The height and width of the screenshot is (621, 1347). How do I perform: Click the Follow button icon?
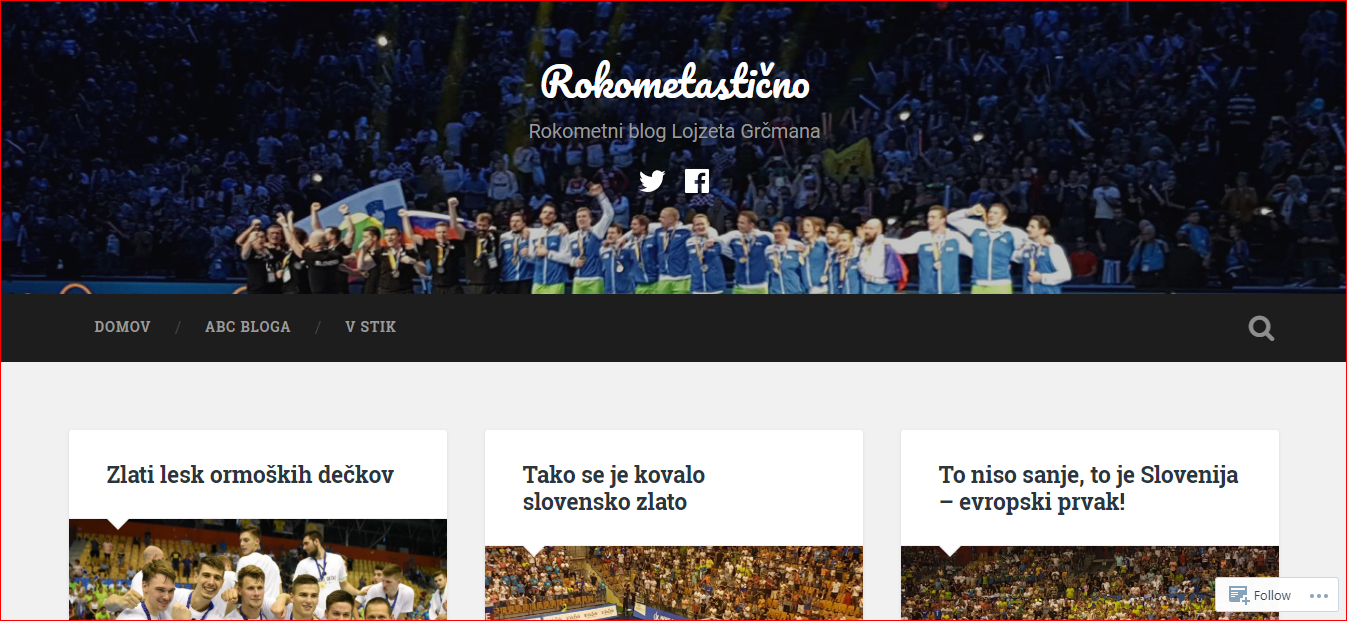pos(1238,595)
